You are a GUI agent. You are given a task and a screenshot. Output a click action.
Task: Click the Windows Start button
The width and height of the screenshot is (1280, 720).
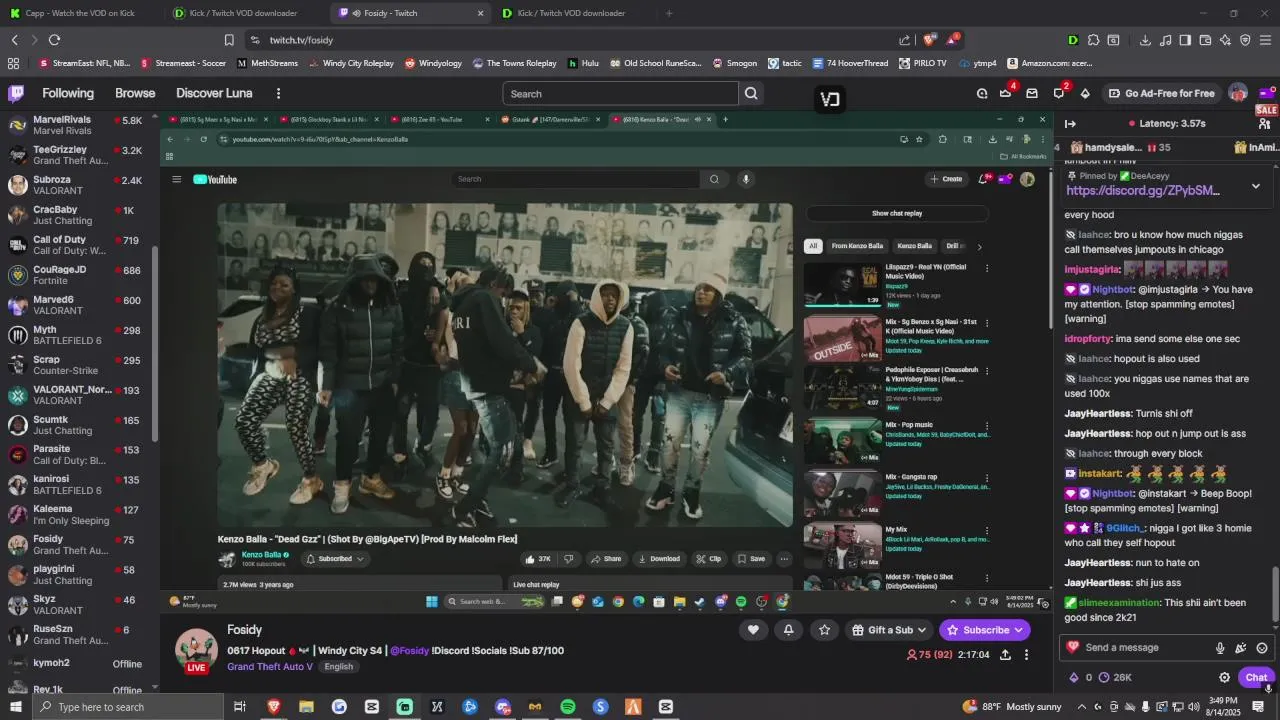point(16,707)
